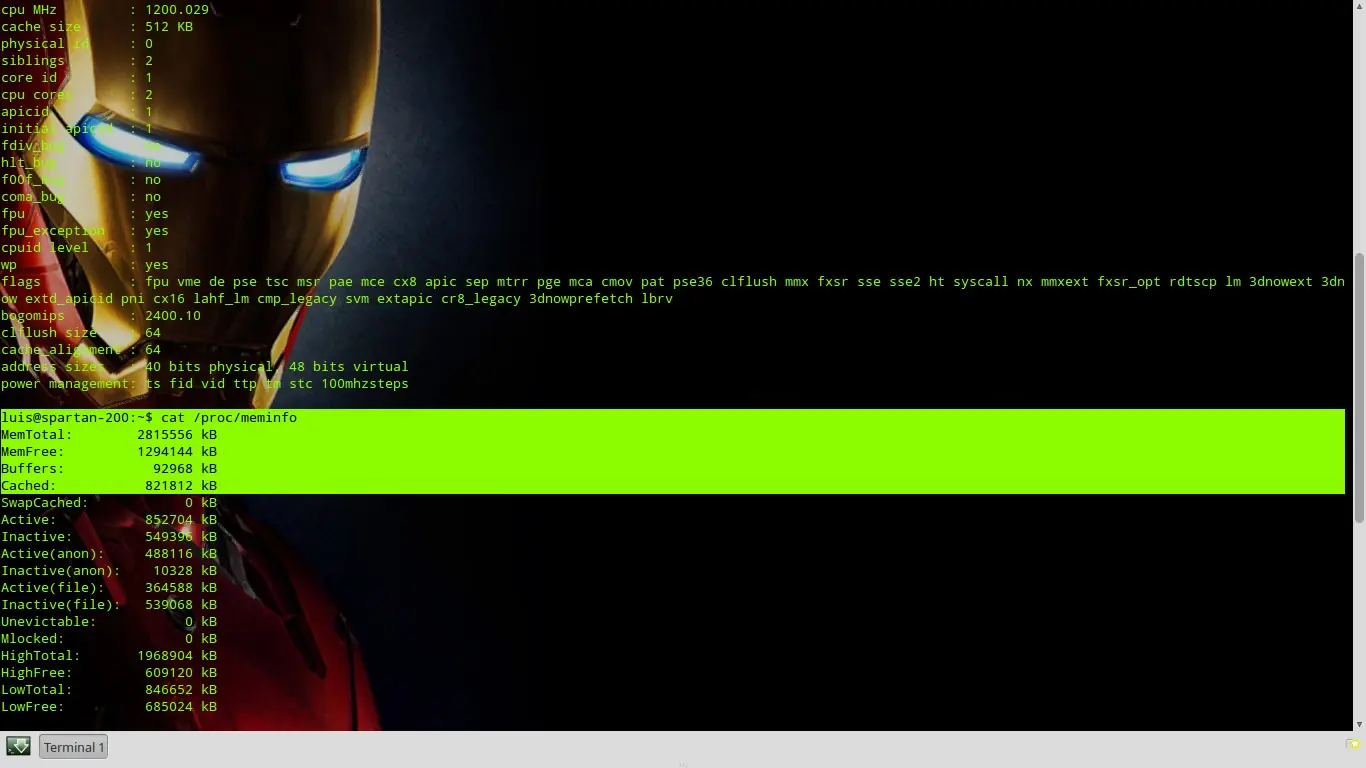Click the 'bogomips : 2400.10' line

click(101, 316)
